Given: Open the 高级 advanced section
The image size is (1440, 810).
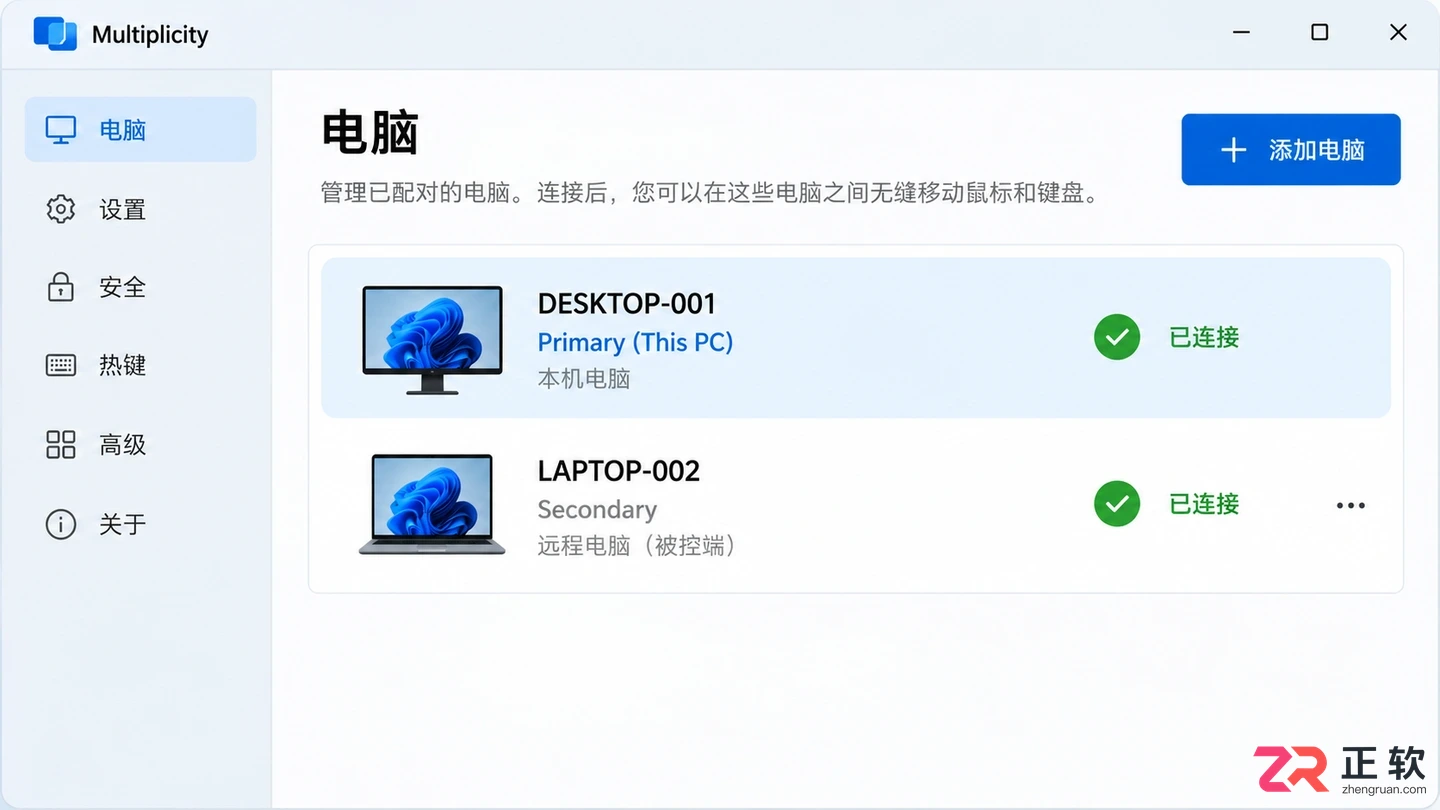Looking at the screenshot, I should [140, 444].
